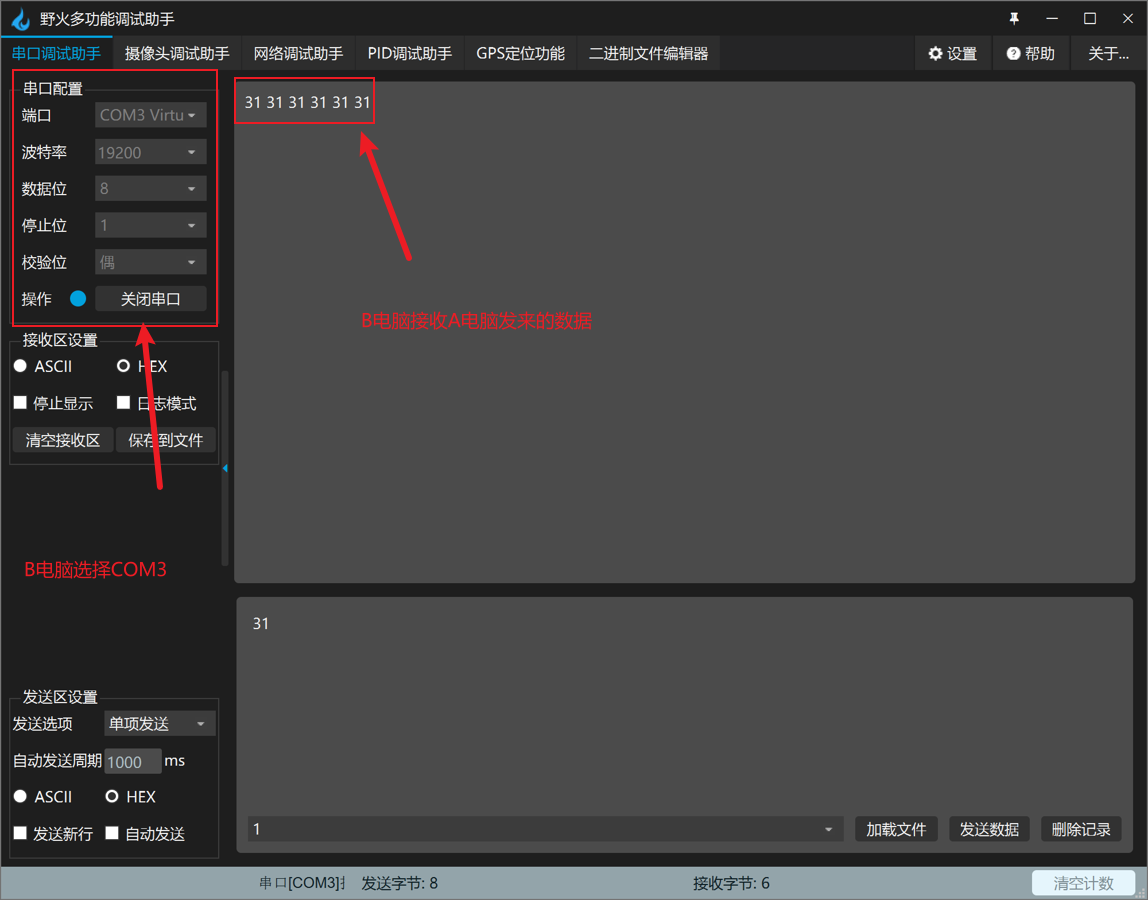Image resolution: width=1148 pixels, height=900 pixels.
Task: Click the gear icon in 设置
Action: (935, 53)
